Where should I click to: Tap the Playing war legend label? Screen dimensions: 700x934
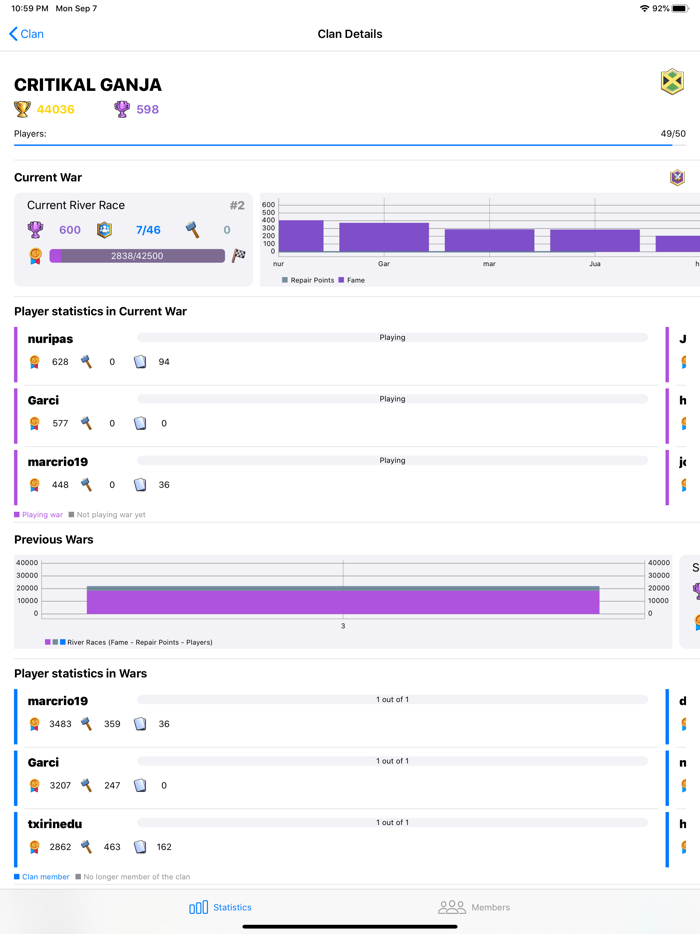(41, 515)
